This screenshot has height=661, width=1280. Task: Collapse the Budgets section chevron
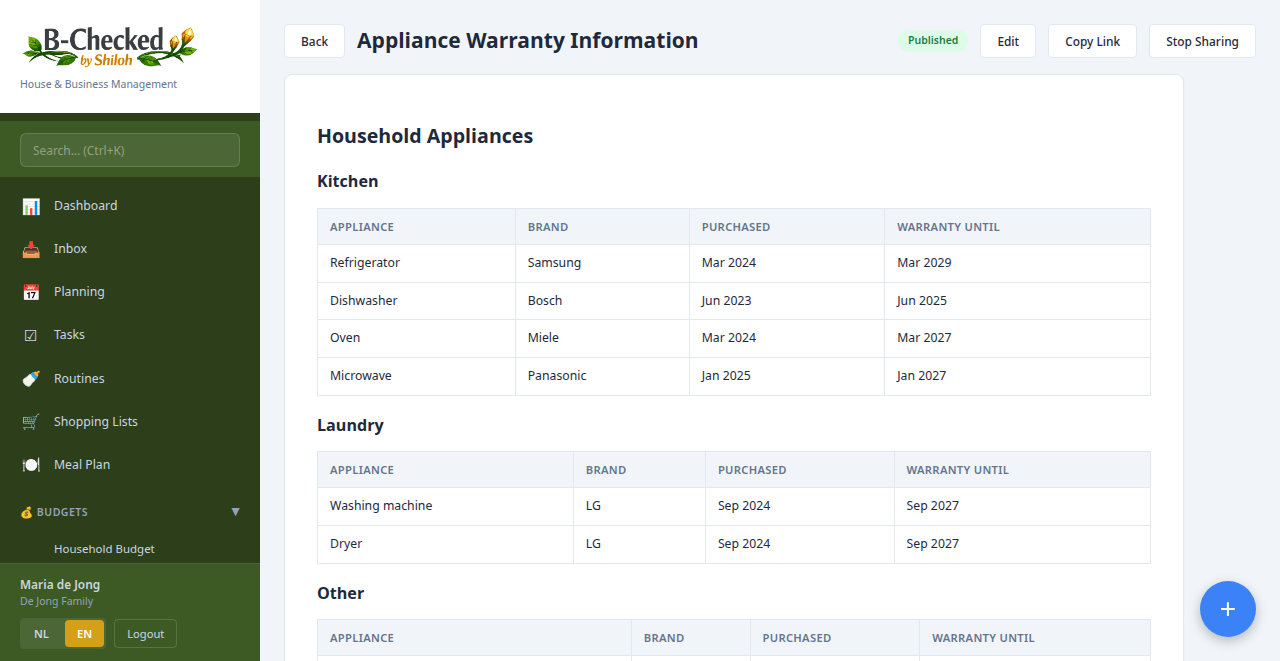click(236, 511)
